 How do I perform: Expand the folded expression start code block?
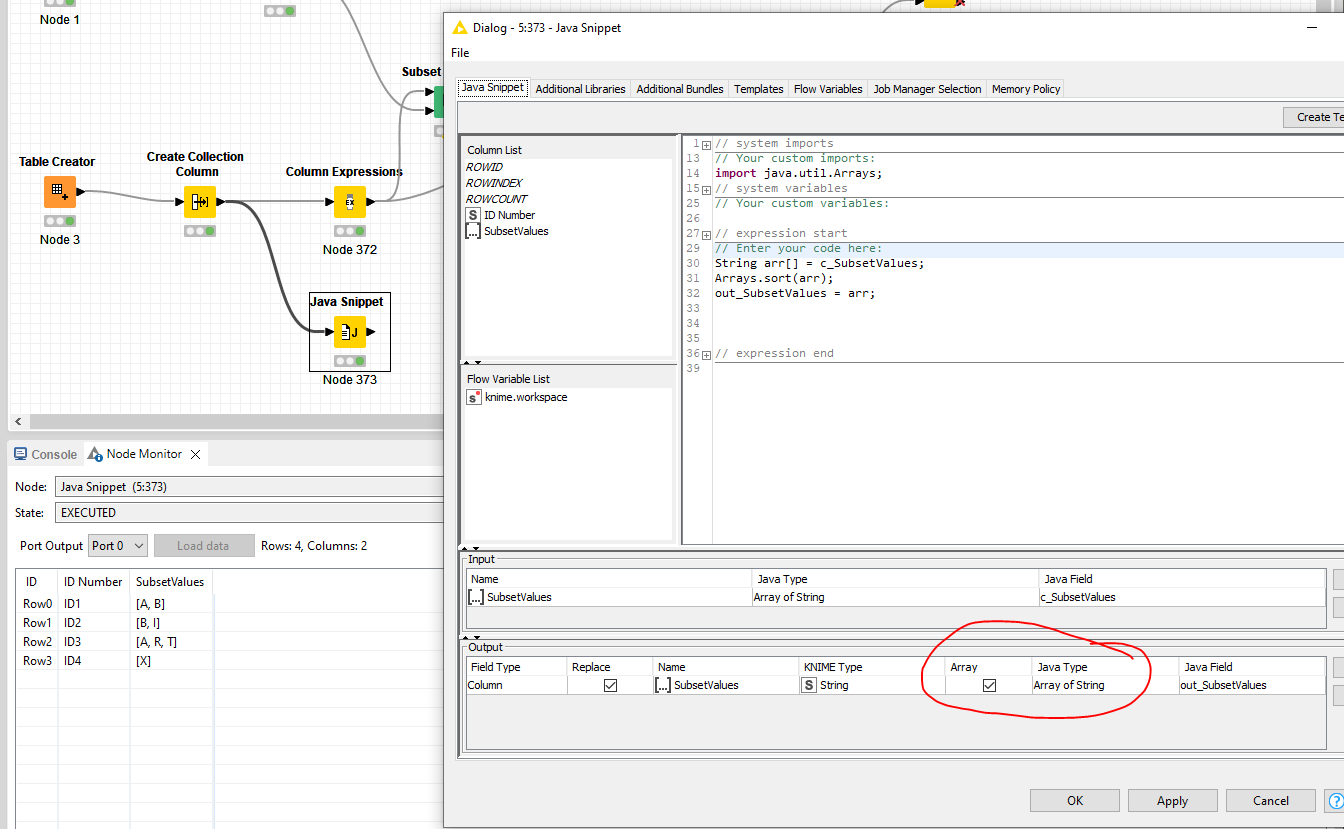tap(706, 234)
